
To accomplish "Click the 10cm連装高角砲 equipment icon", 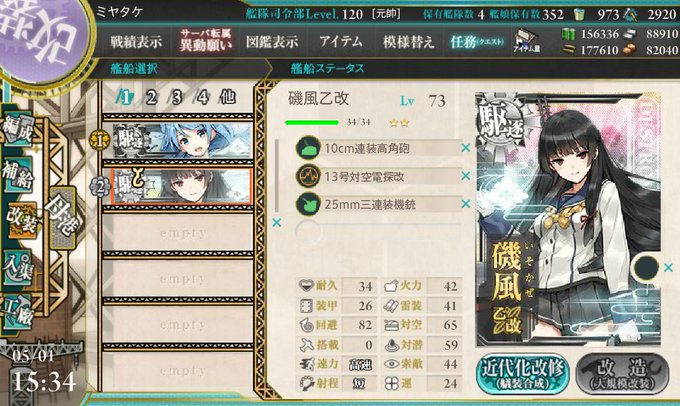I will coord(308,148).
